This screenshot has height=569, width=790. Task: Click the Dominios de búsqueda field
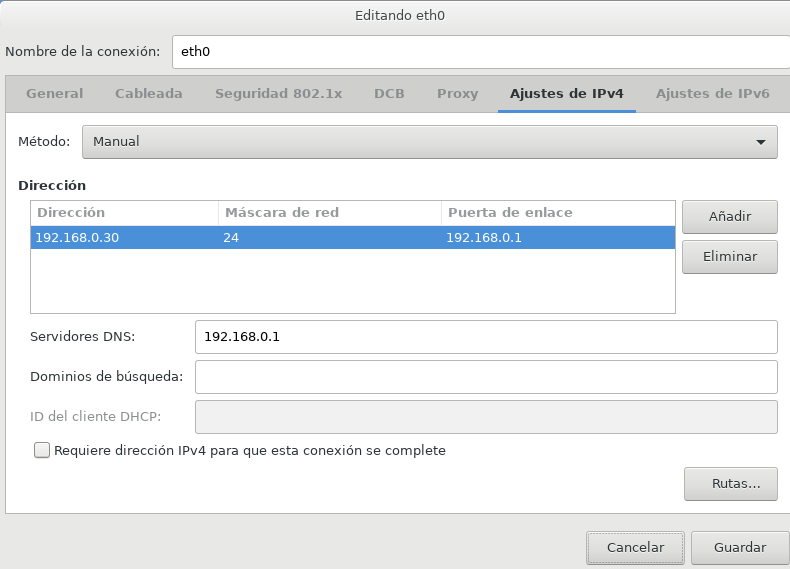tap(486, 377)
